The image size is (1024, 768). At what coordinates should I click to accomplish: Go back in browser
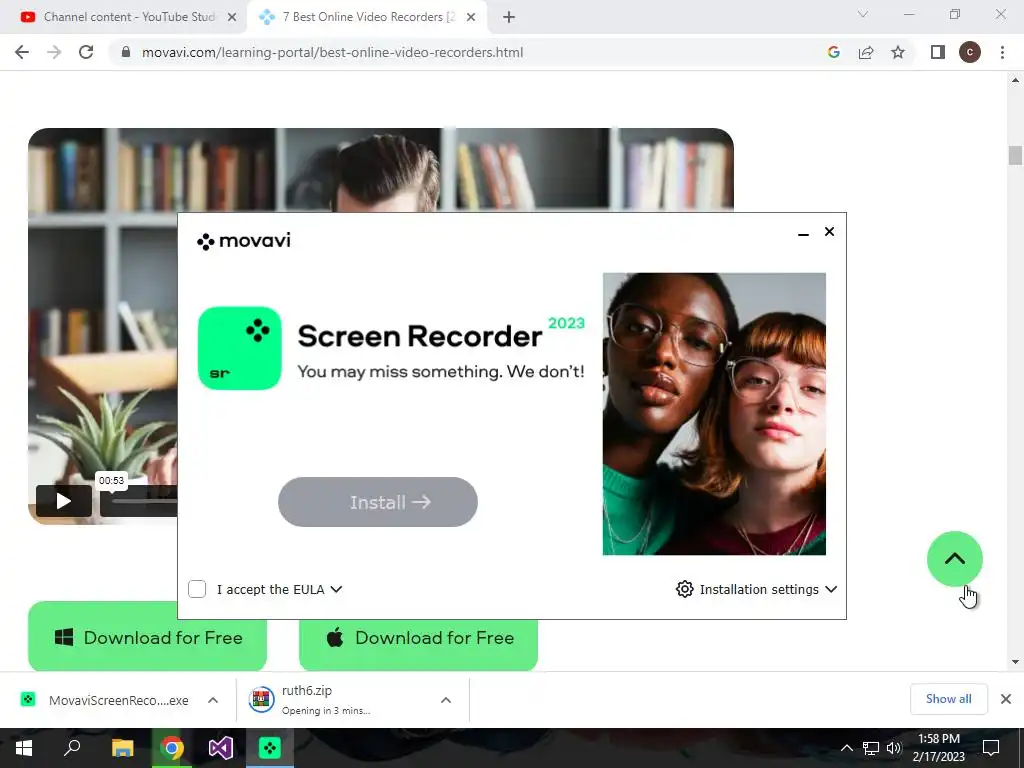click(22, 52)
